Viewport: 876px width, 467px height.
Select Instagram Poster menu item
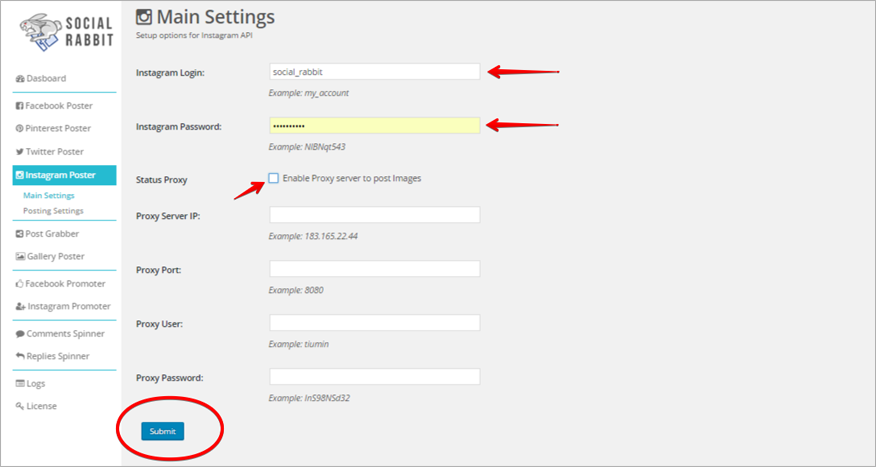tap(64, 175)
